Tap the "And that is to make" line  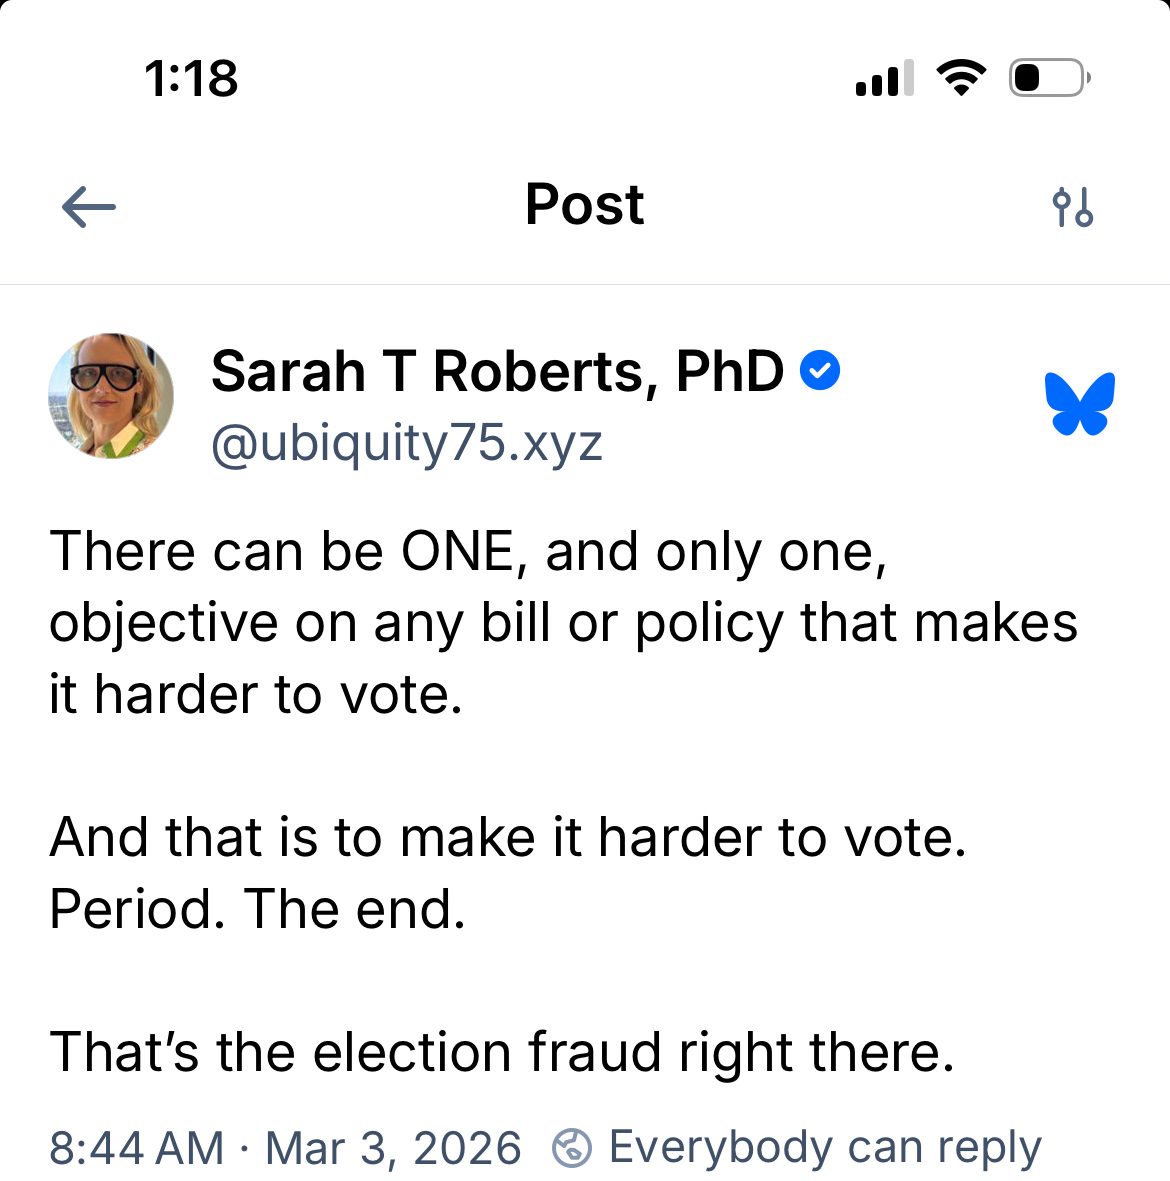508,837
